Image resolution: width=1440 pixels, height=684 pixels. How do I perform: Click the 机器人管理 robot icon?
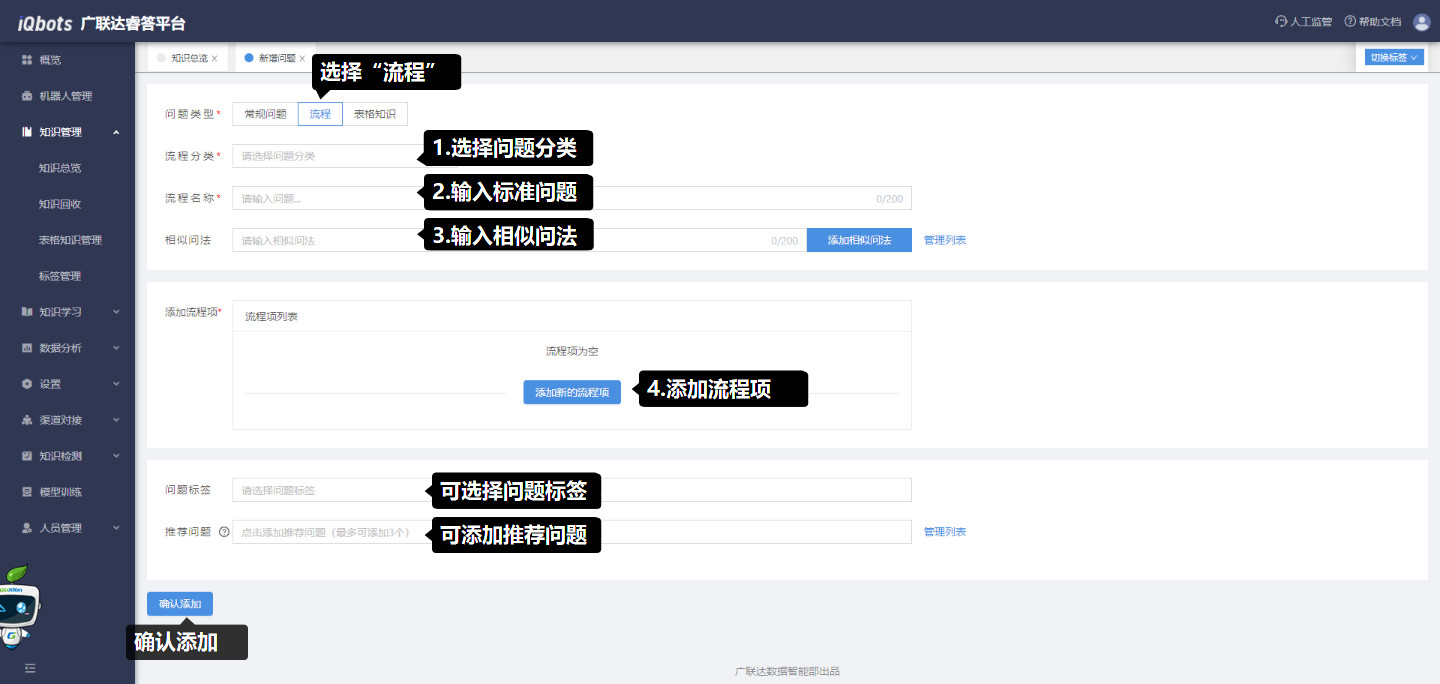27,96
